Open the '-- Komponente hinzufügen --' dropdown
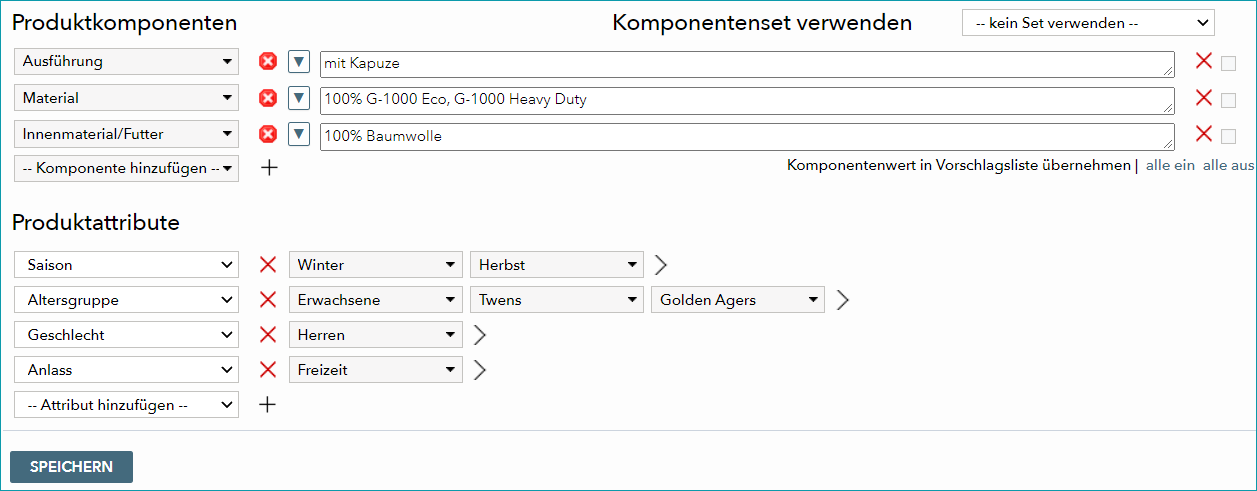The height and width of the screenshot is (491, 1257). (x=126, y=168)
